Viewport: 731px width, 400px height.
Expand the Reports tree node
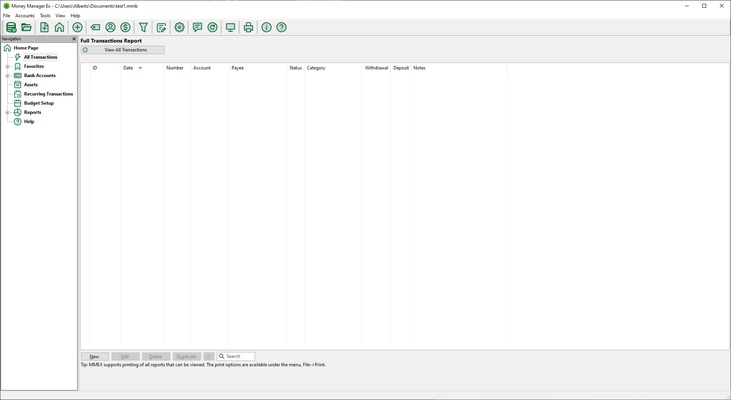pos(7,112)
